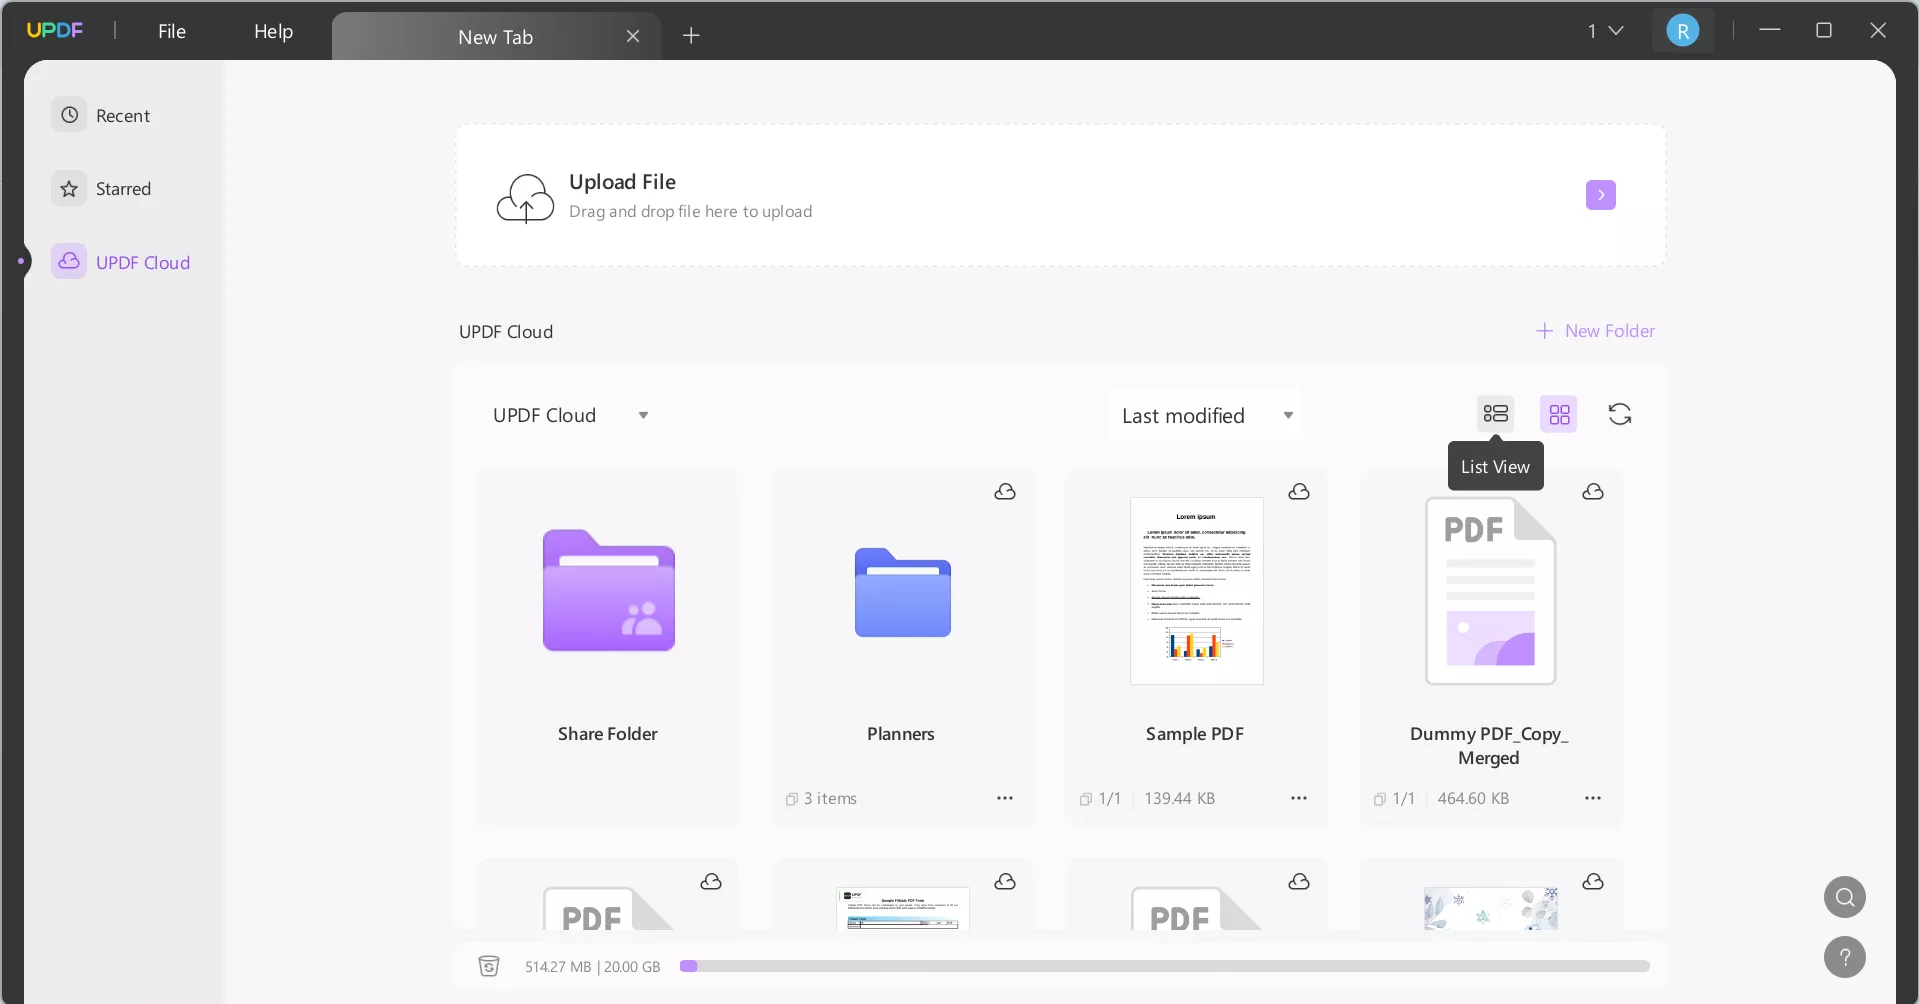This screenshot has height=1004, width=1919.
Task: Click cloud sync icon on Planners card
Action: 1005,491
